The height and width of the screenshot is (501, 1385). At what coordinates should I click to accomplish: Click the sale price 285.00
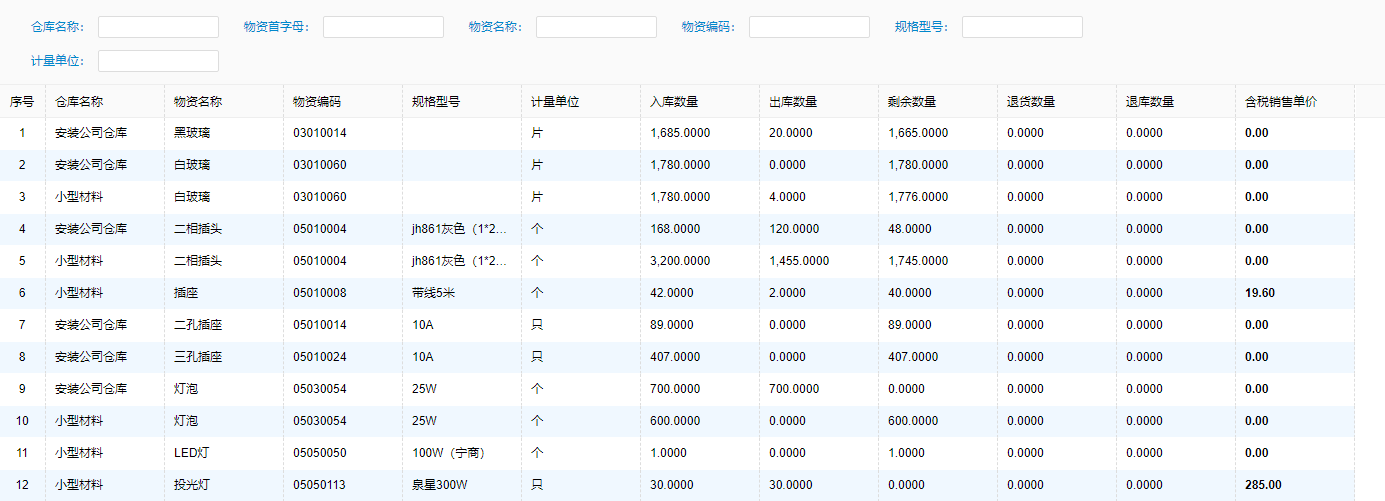pos(1263,485)
